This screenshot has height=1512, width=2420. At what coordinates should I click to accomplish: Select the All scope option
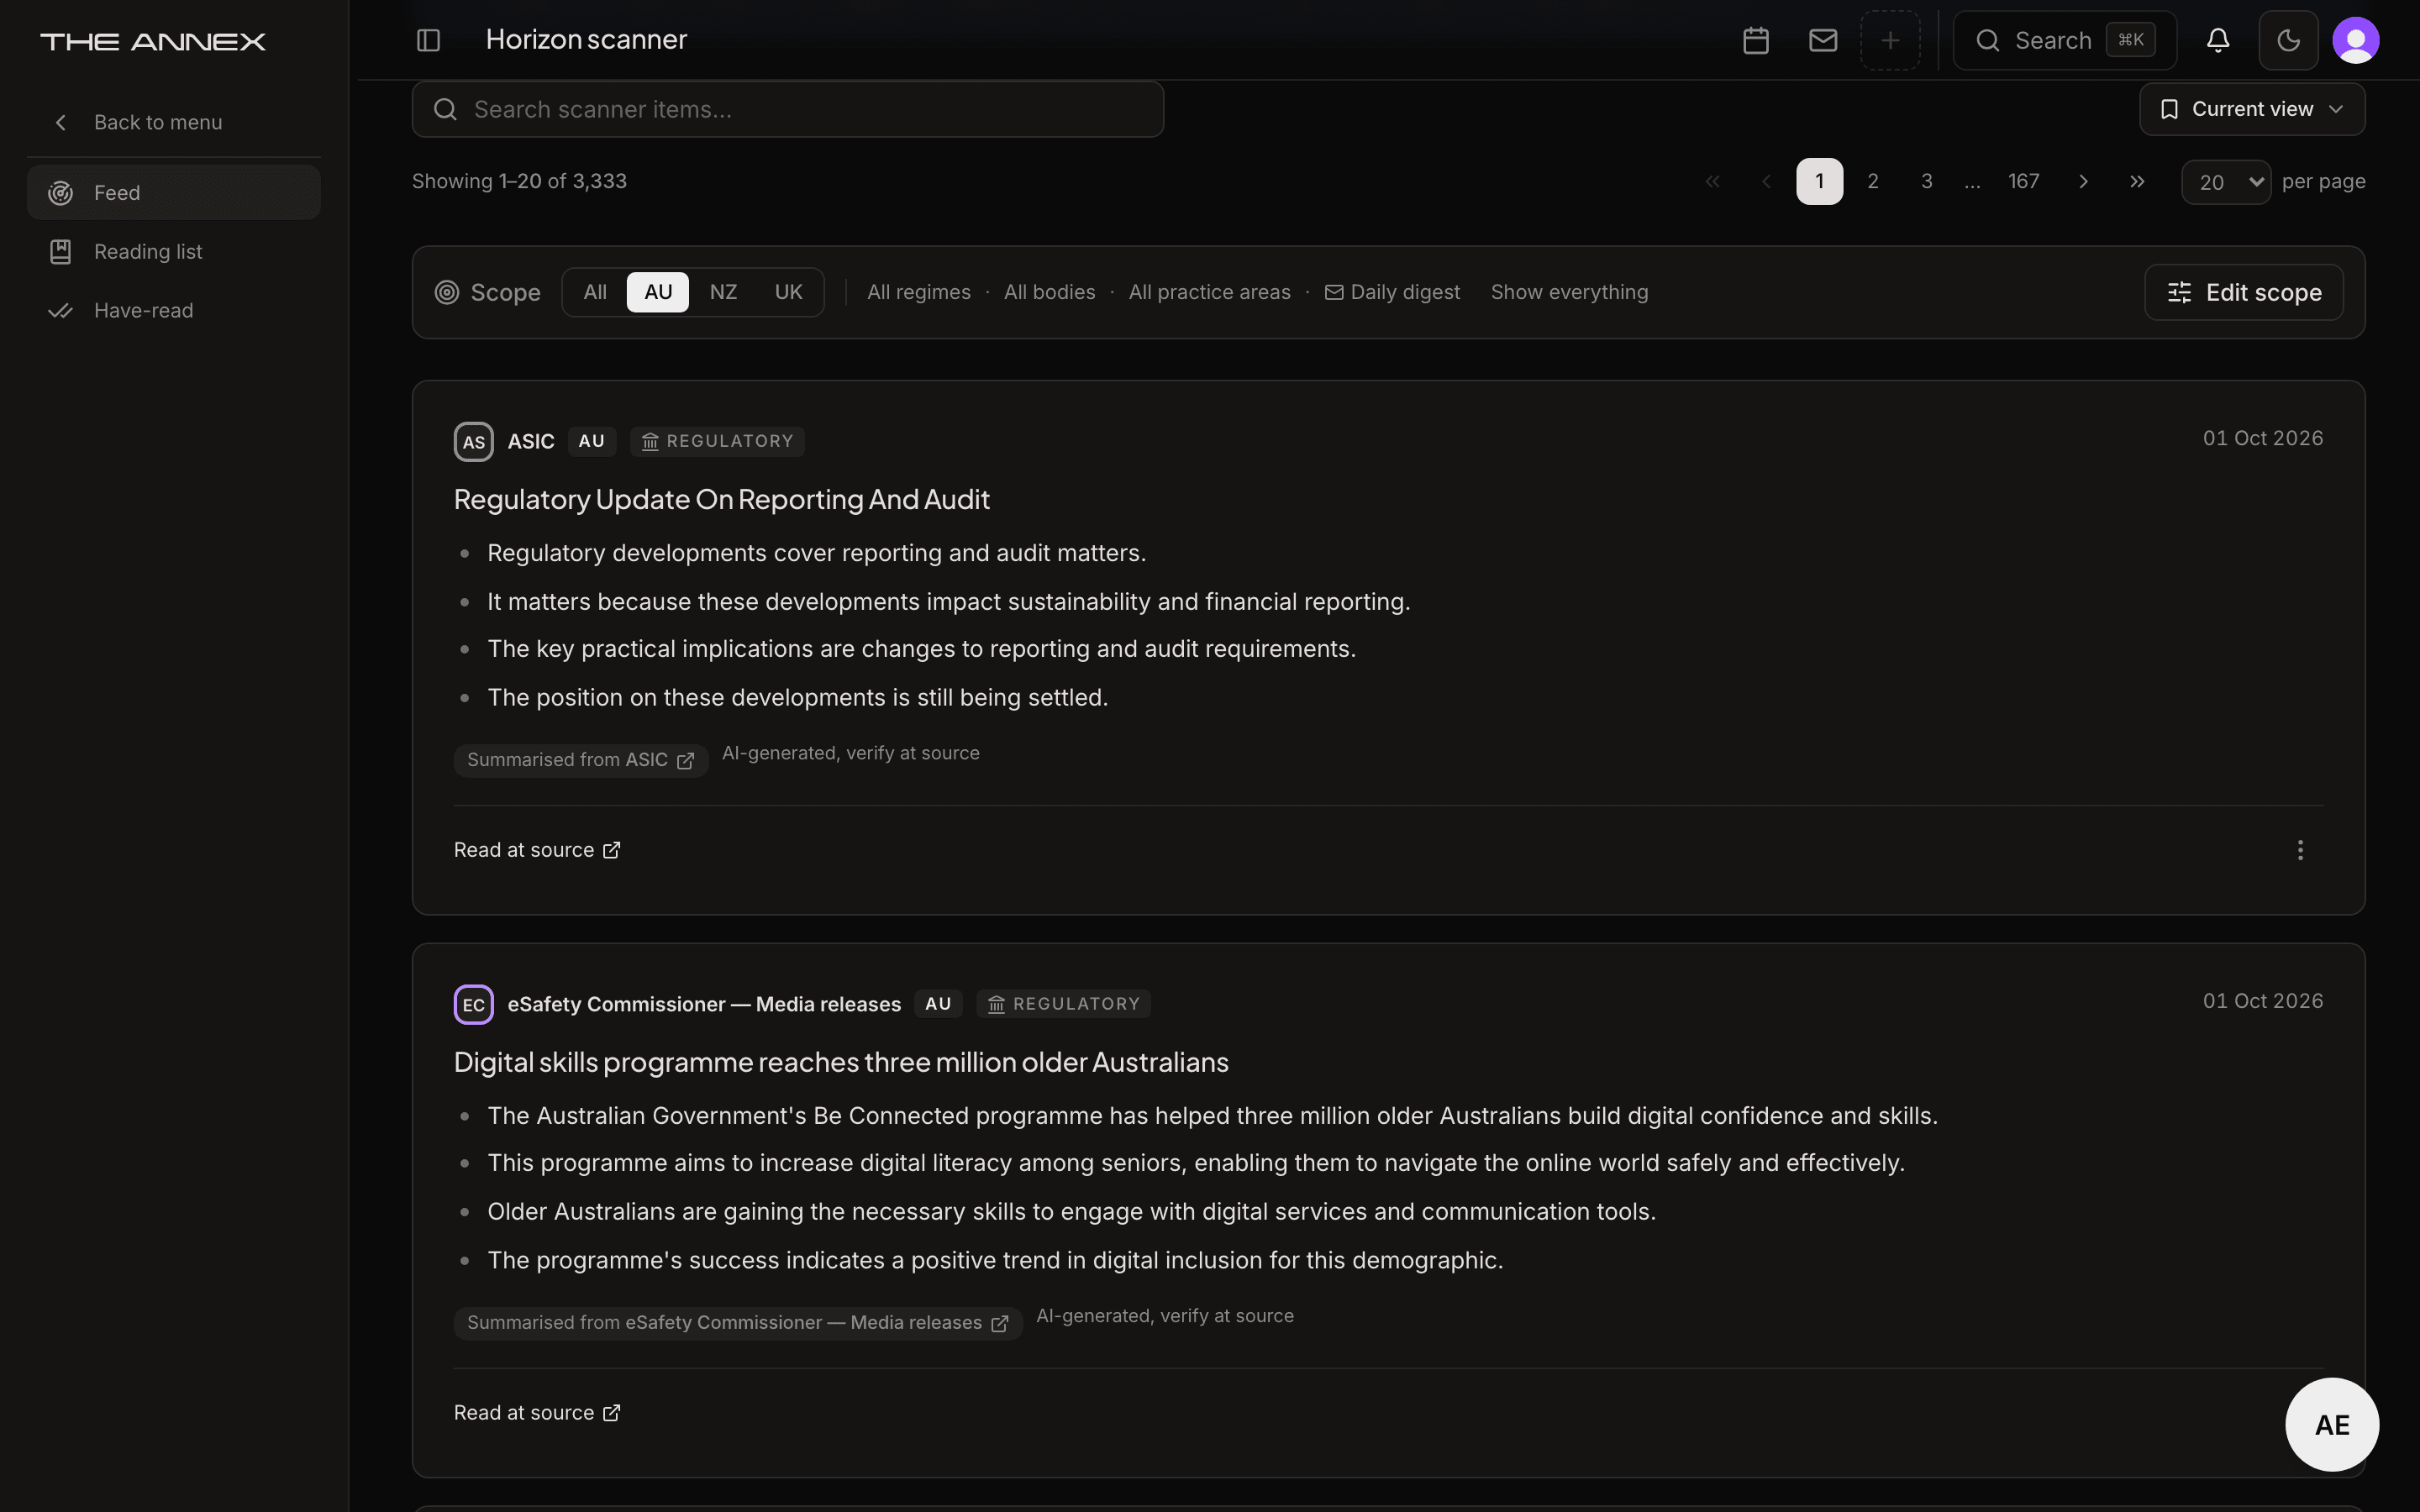point(595,292)
